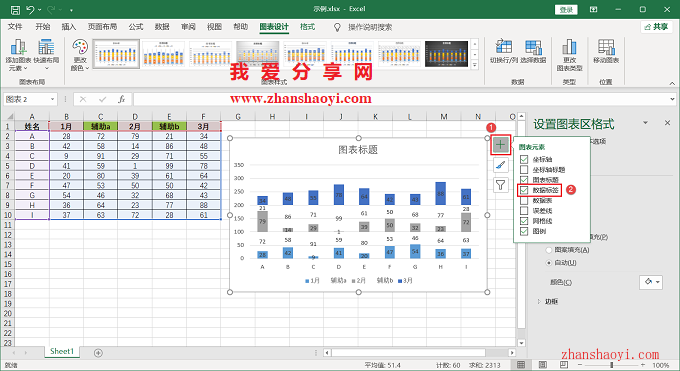Switch to Page Layout view icon
Image resolution: width=680 pixels, height=371 pixels.
point(543,364)
